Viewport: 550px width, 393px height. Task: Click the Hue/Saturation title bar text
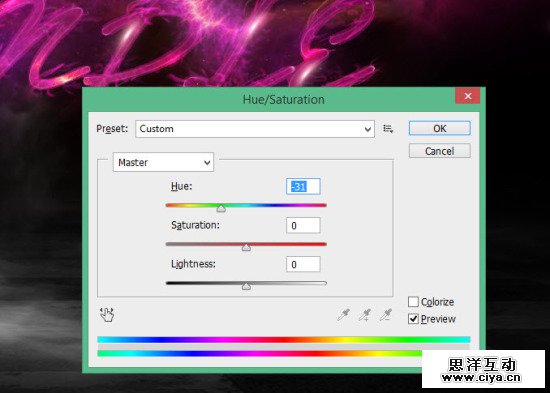click(x=283, y=100)
